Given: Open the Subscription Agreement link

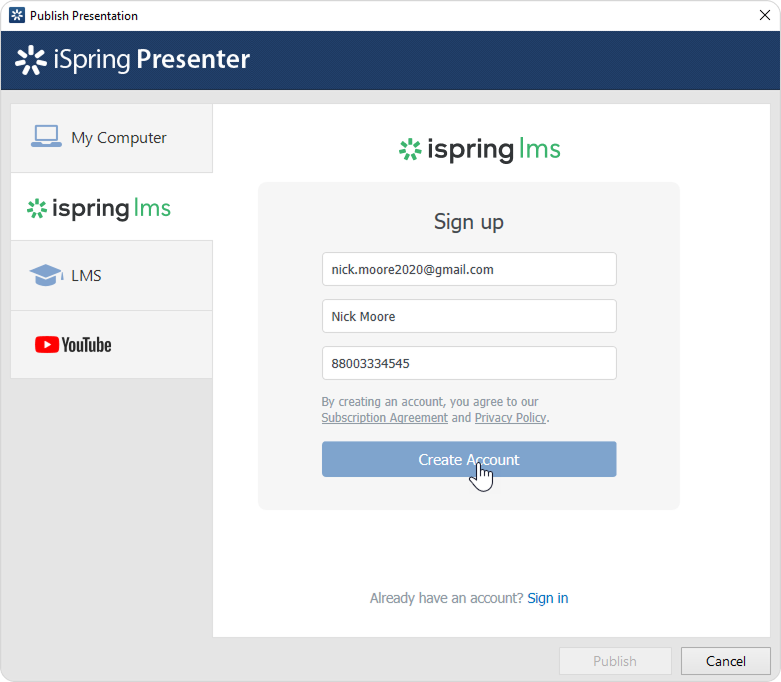Looking at the screenshot, I should pyautogui.click(x=384, y=418).
